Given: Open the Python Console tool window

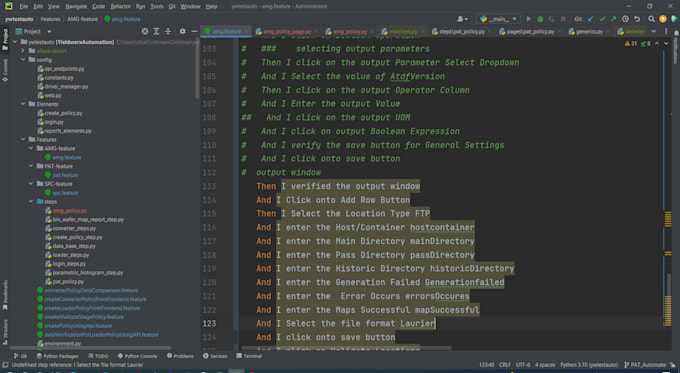Looking at the screenshot, I should tap(137, 356).
